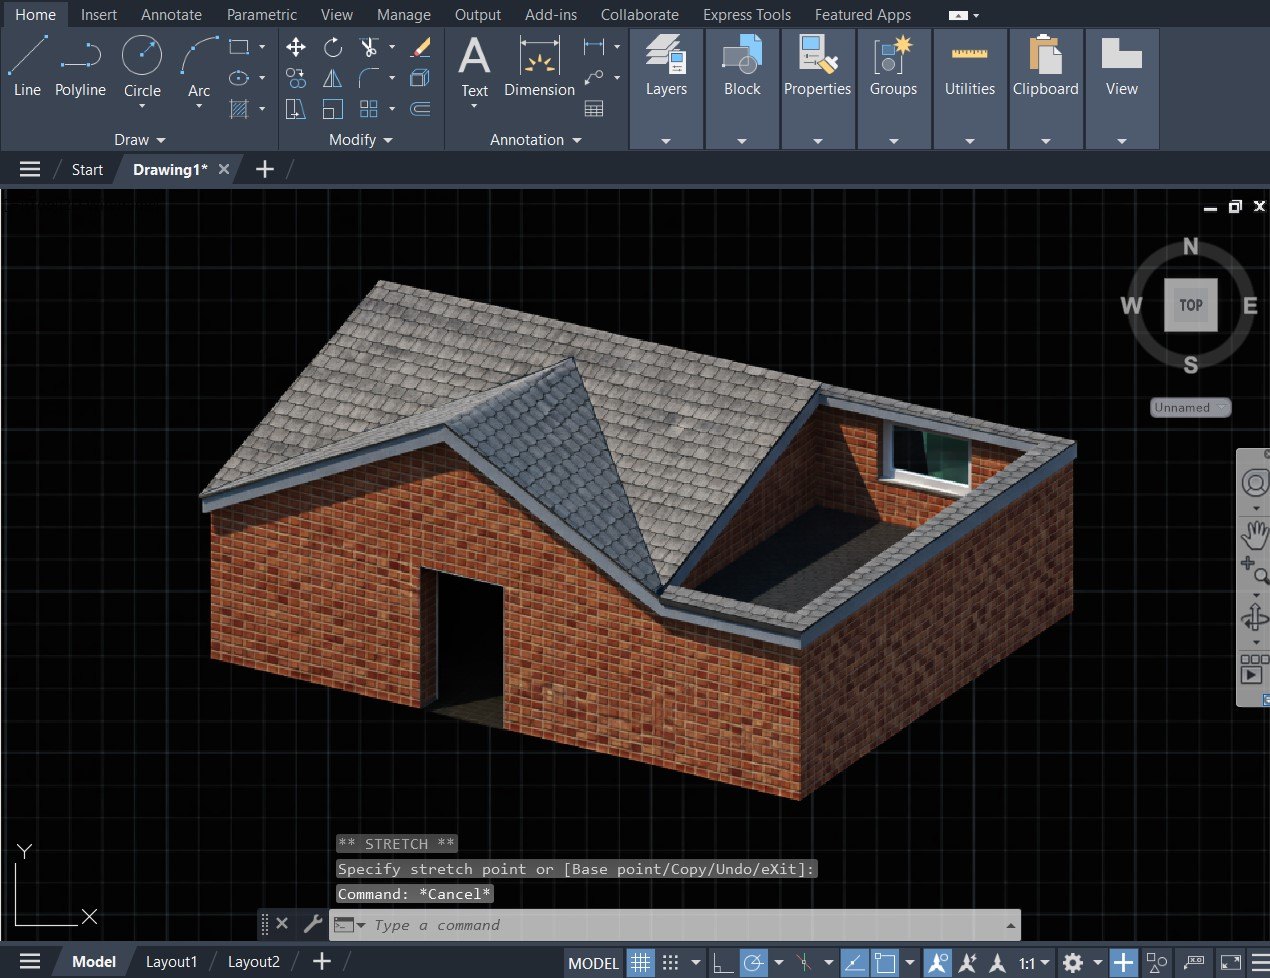Screen dimensions: 1270x978
Task: Open the multiline Text tool
Action: coord(473,66)
